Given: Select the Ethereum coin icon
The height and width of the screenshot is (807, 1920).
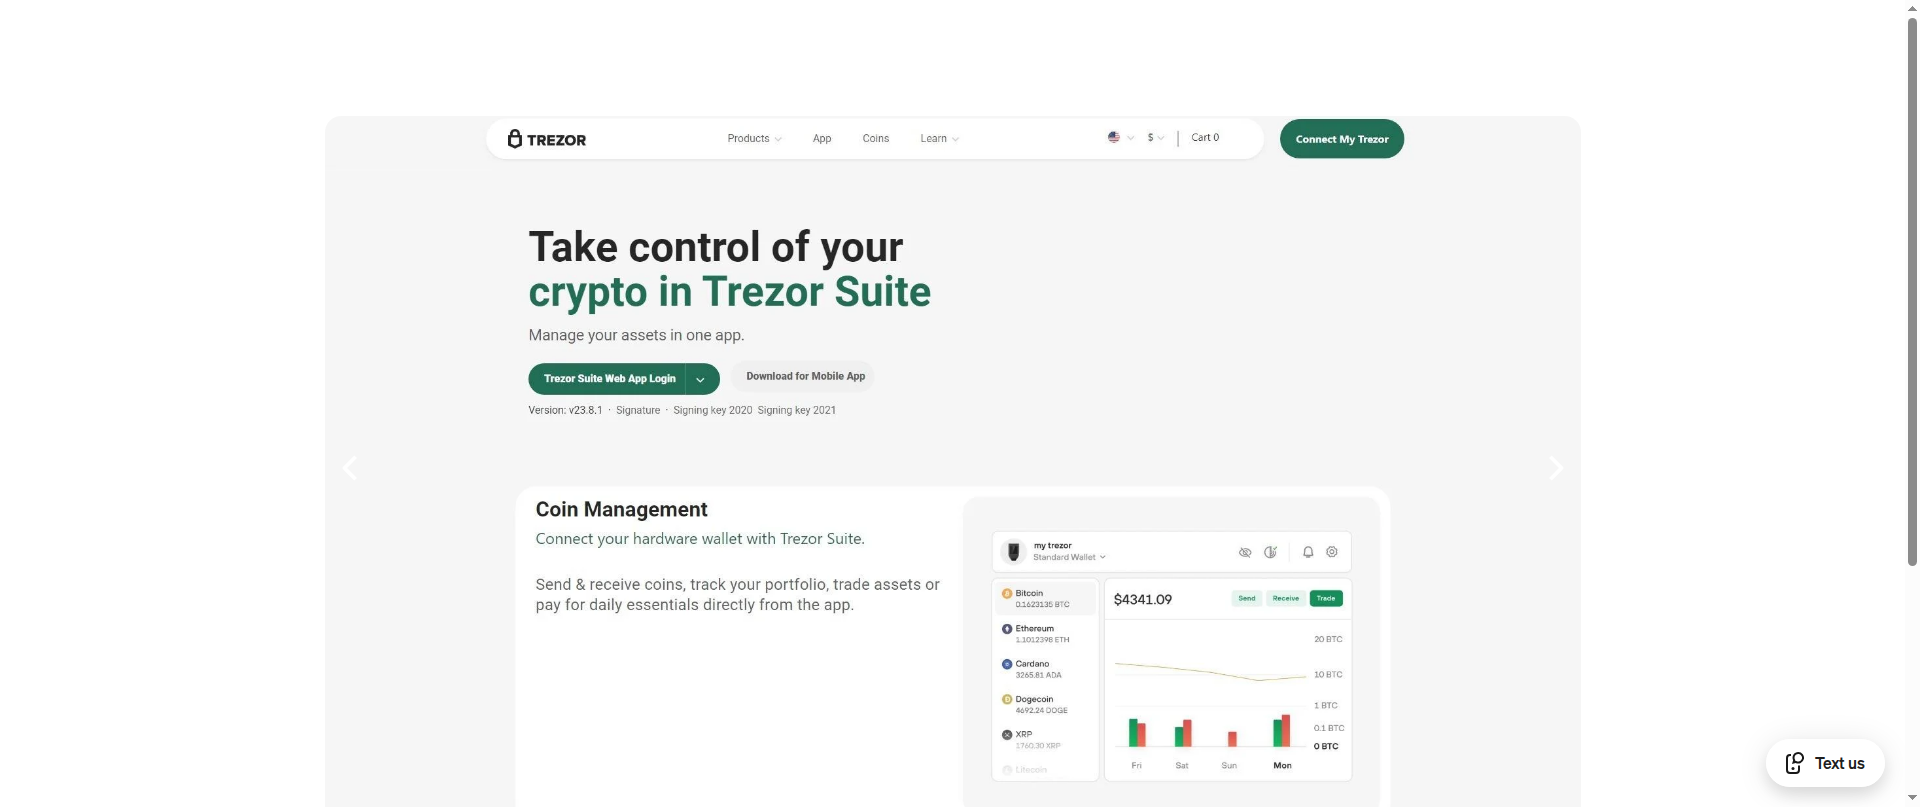Looking at the screenshot, I should click(x=1007, y=629).
